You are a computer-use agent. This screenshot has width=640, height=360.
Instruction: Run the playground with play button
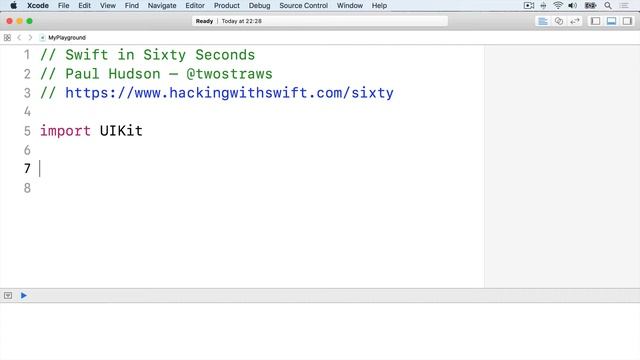tap(24, 295)
